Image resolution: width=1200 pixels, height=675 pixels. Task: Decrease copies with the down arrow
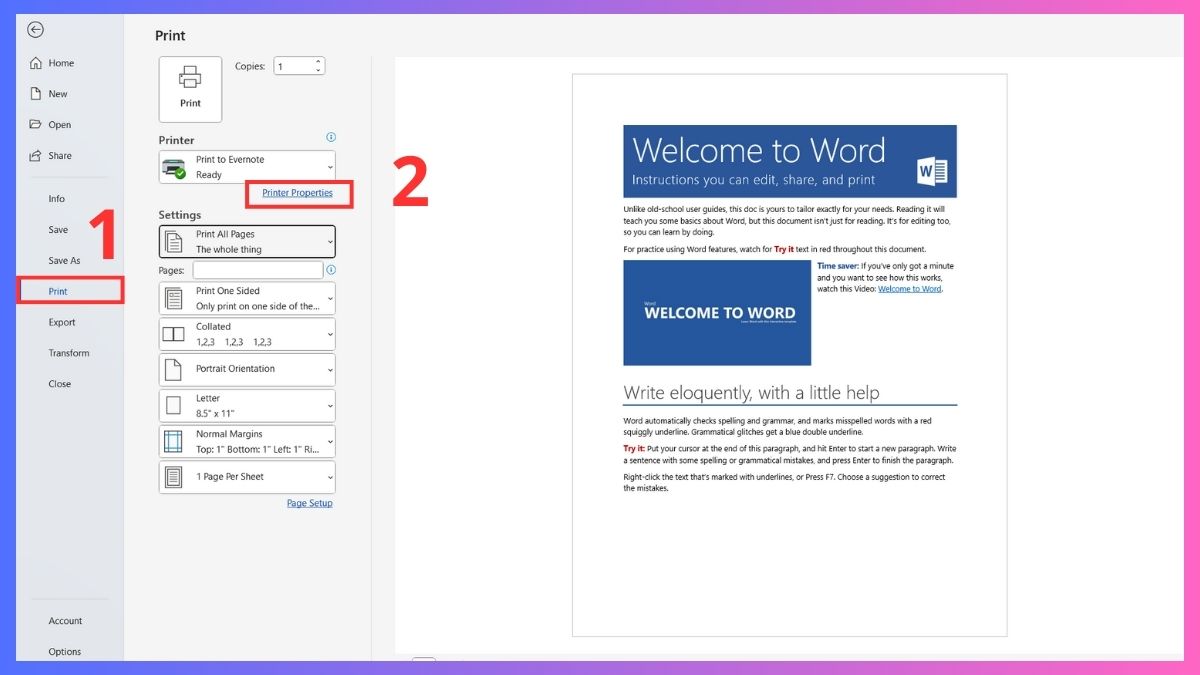coord(318,70)
